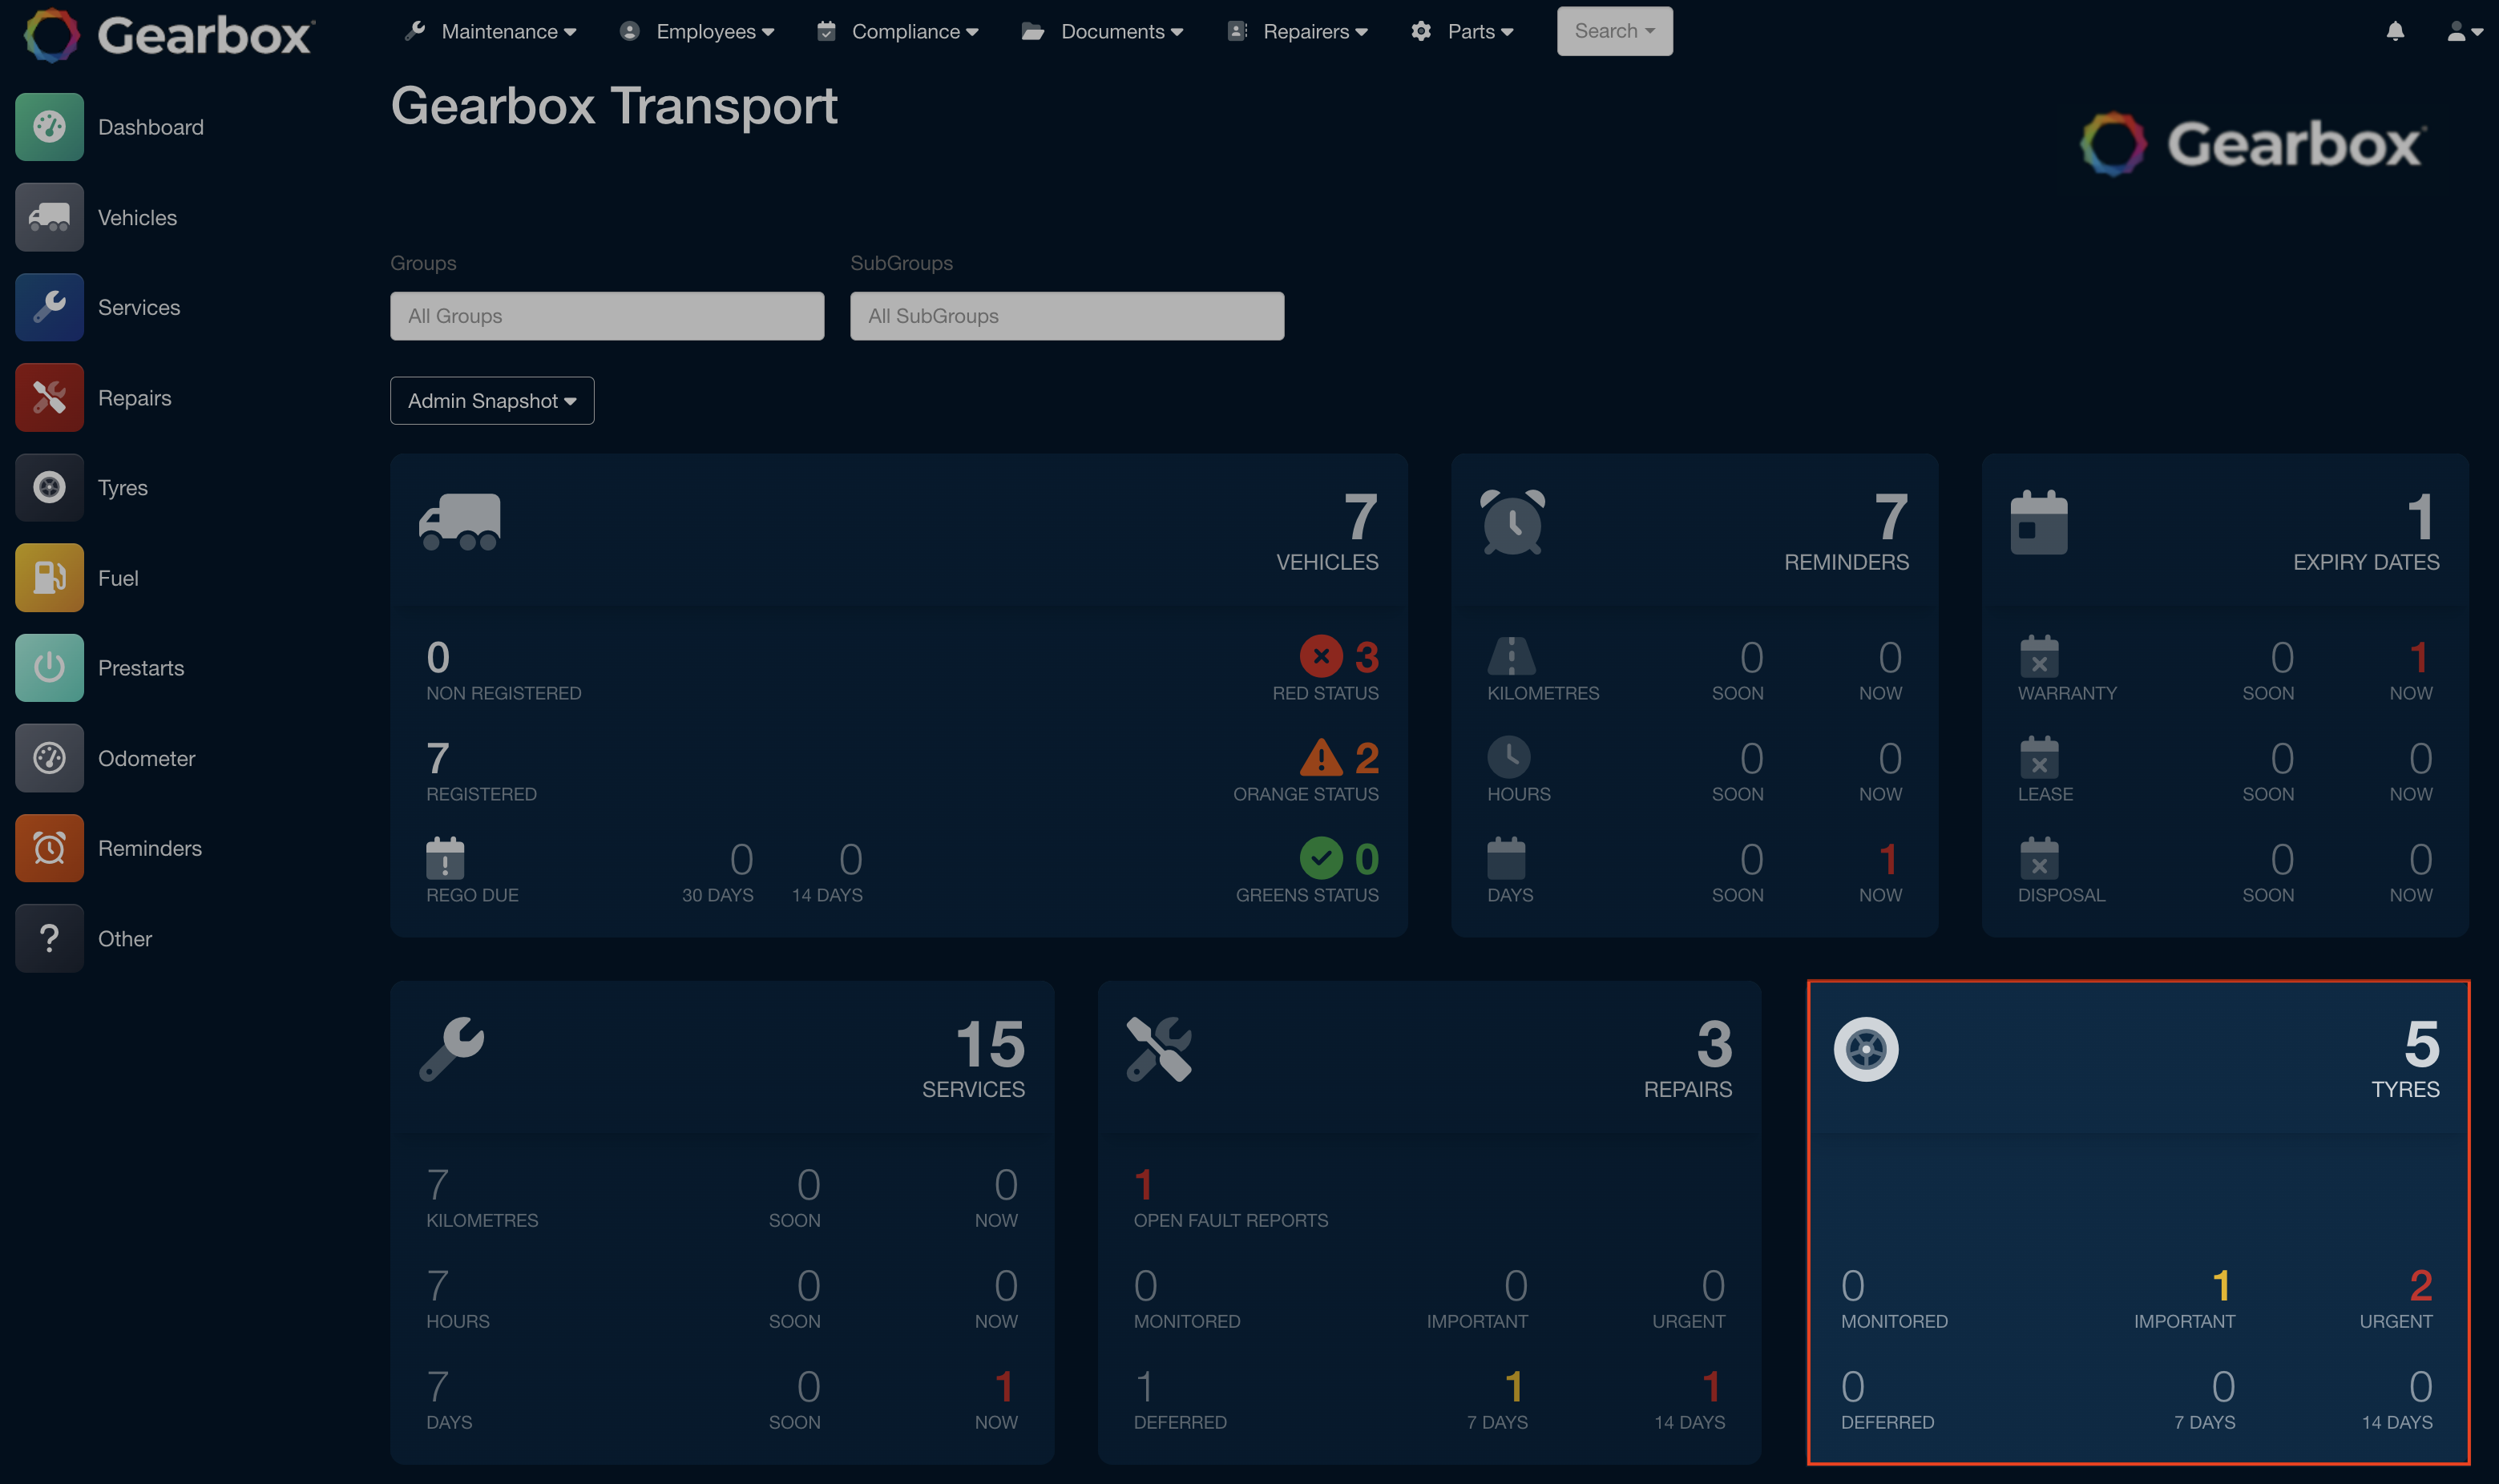Open the Fuel pump sidebar icon
Screen dimensions: 2499x1484
click(x=49, y=577)
